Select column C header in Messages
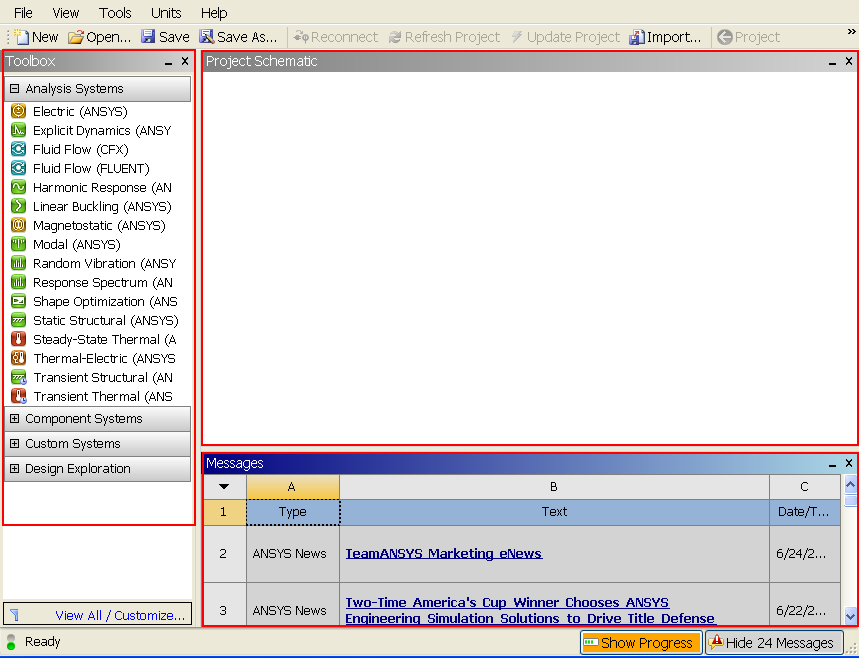Screen dimensions: 859x658 click(804, 487)
